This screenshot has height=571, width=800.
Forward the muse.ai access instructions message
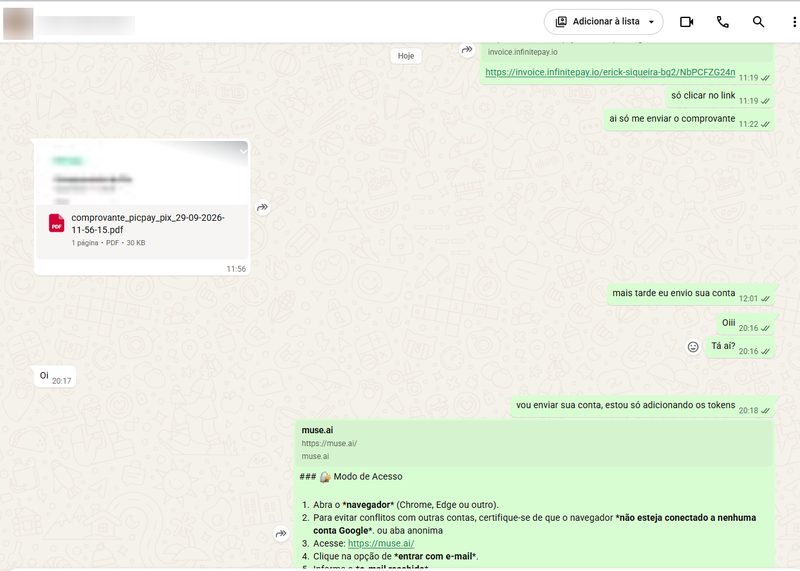coord(281,534)
